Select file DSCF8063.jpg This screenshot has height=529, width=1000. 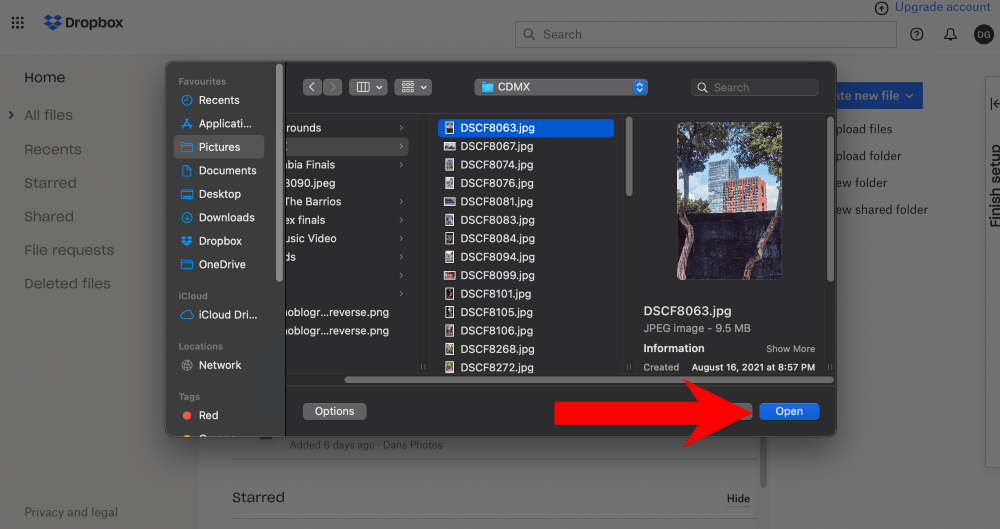pos(526,128)
